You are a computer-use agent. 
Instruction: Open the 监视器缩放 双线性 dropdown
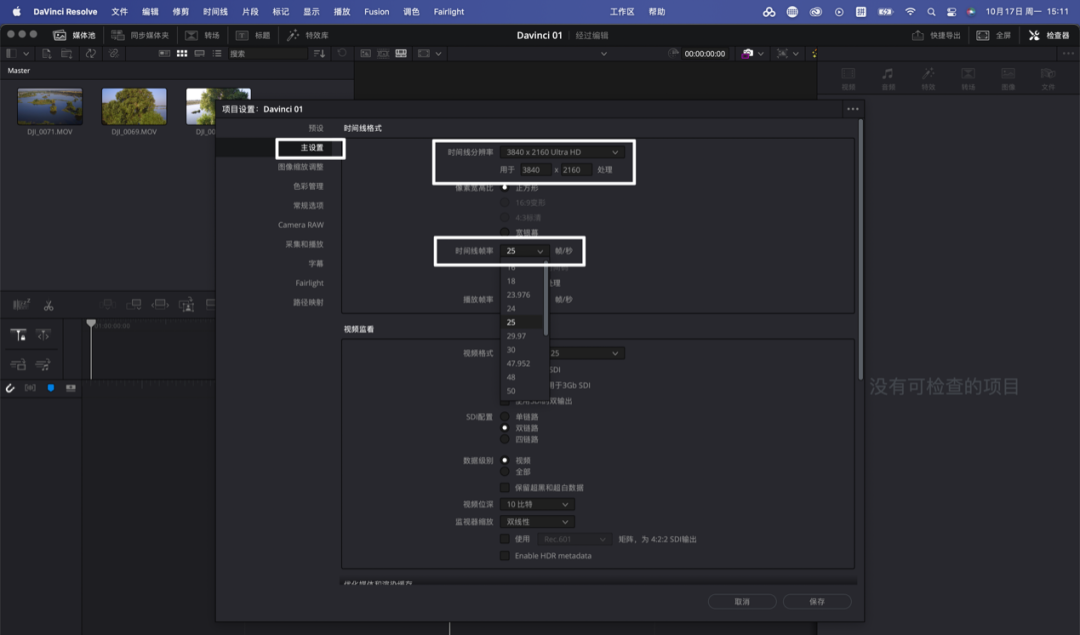[x=537, y=521]
